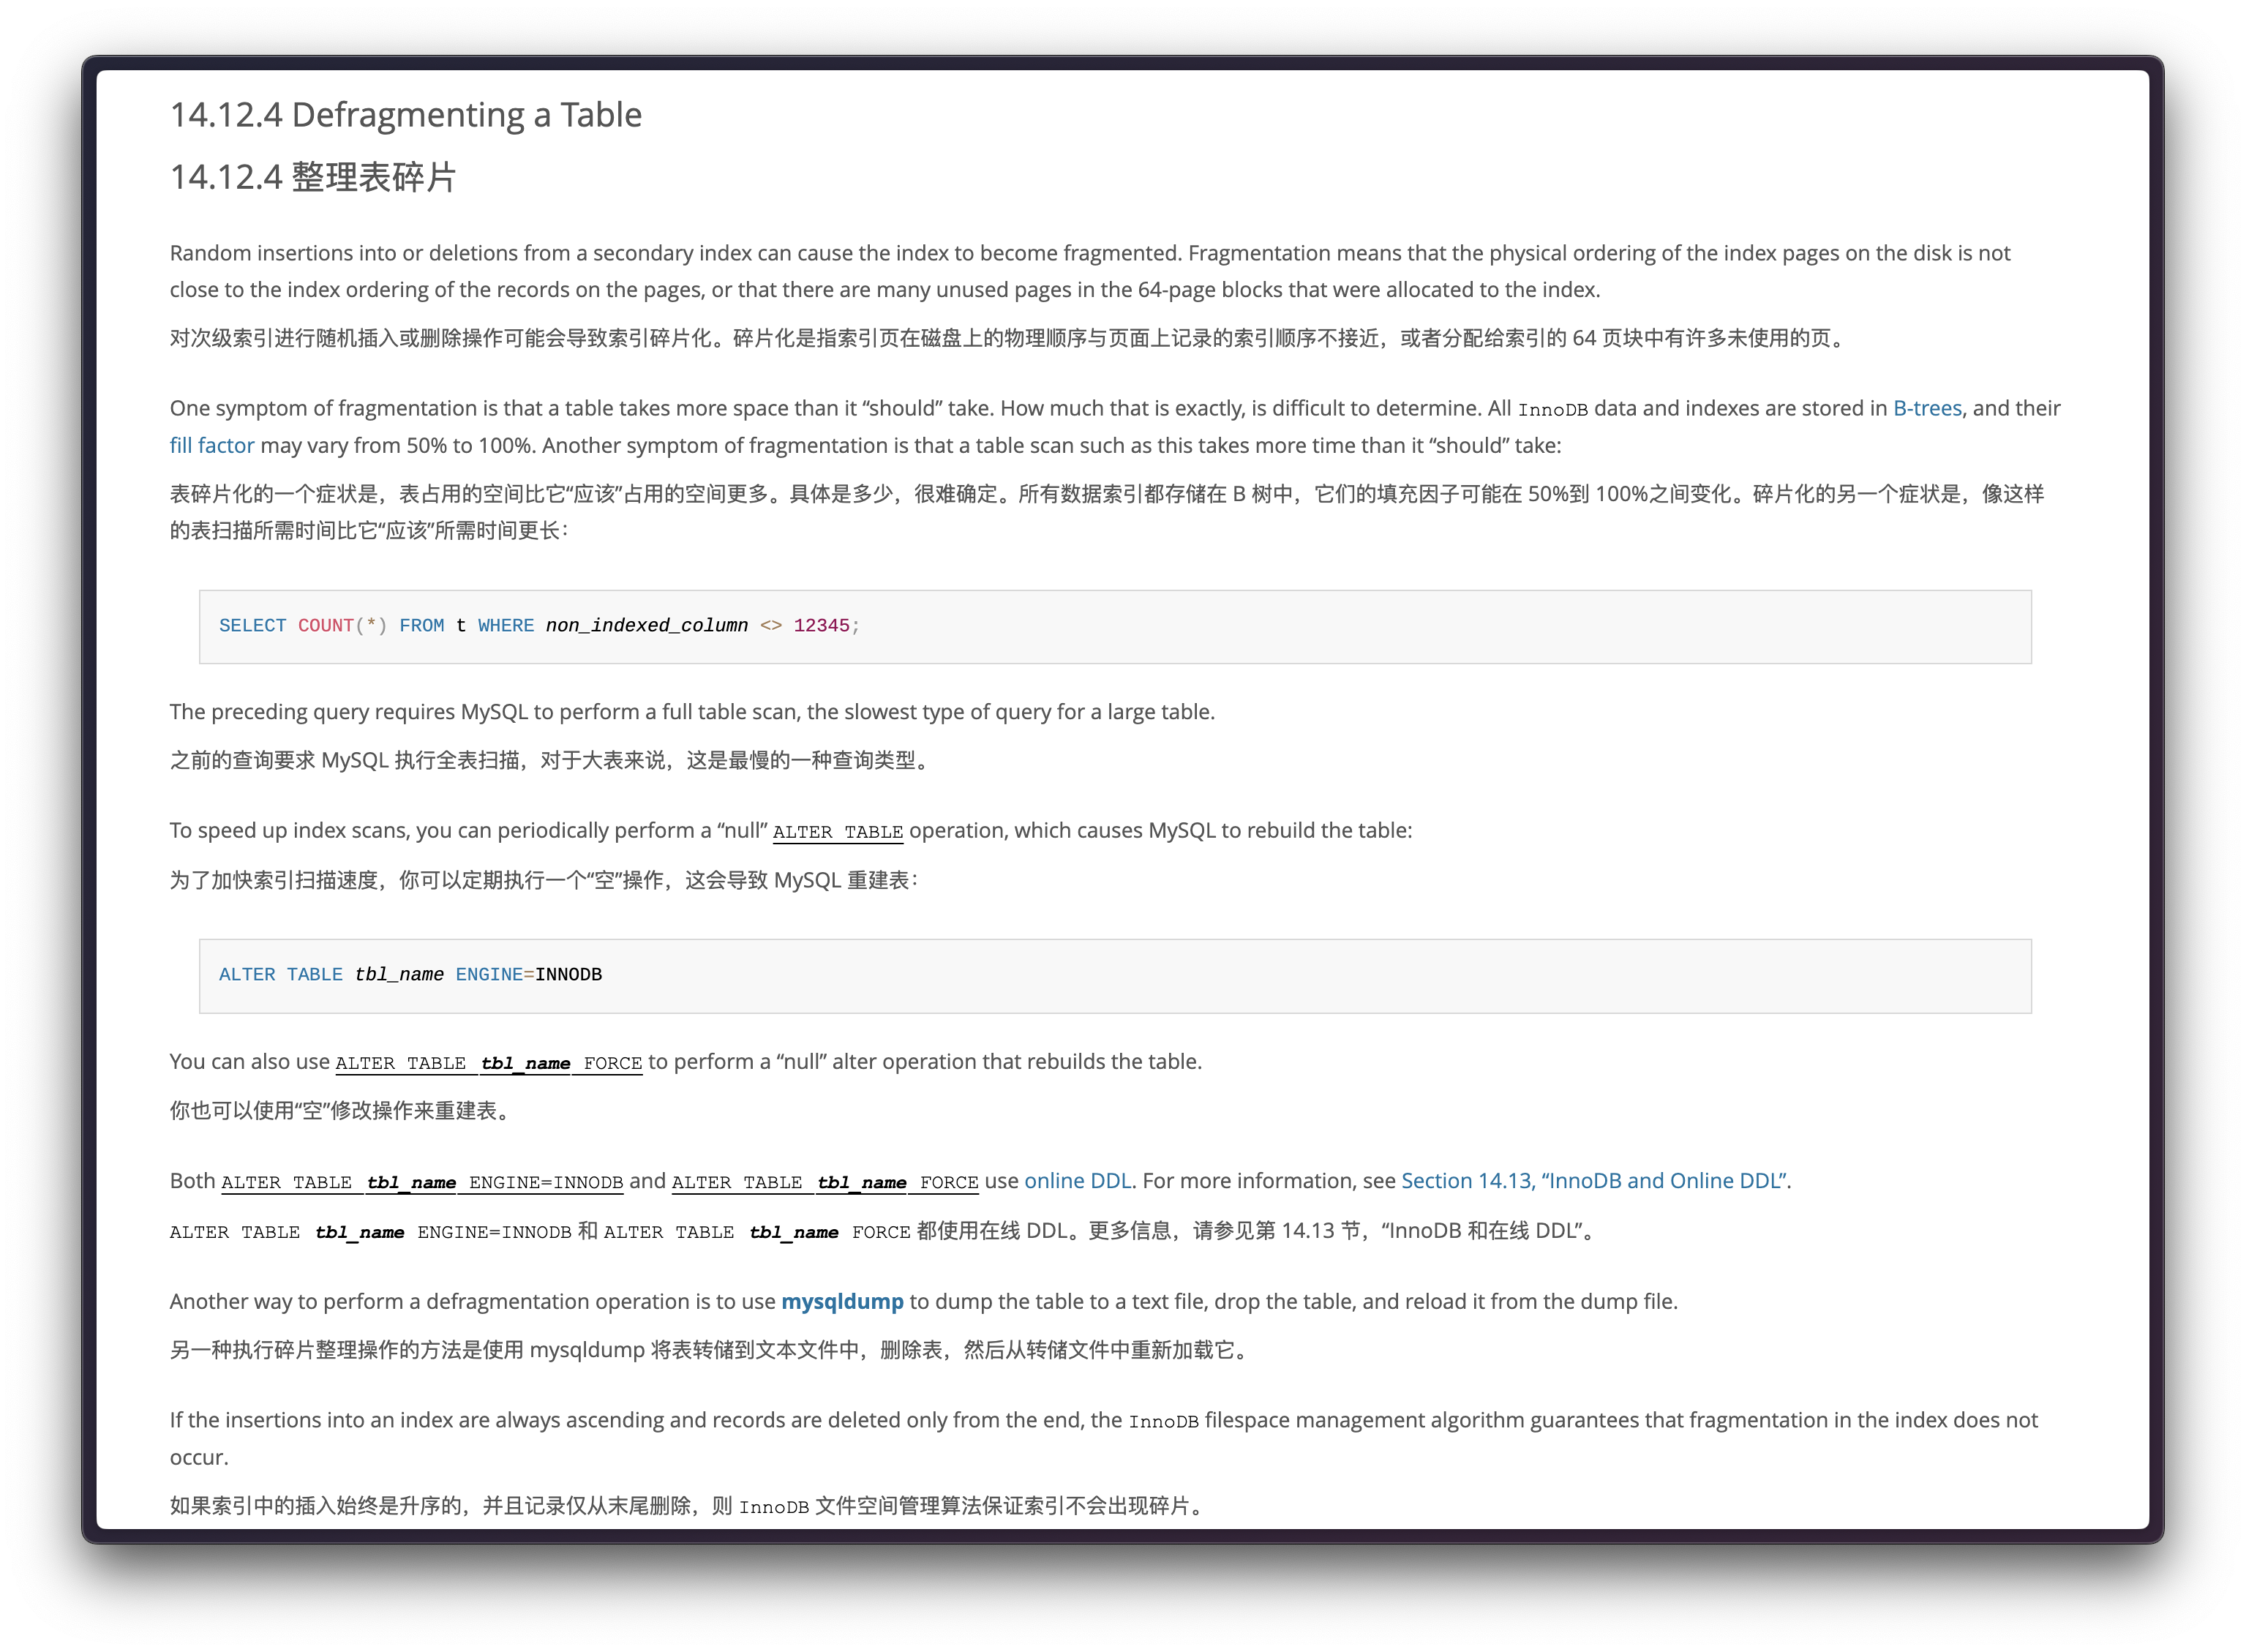2246x1652 pixels.
Task: Open Section 14.13 InnoDB and Online DDL link
Action: 1594,1180
